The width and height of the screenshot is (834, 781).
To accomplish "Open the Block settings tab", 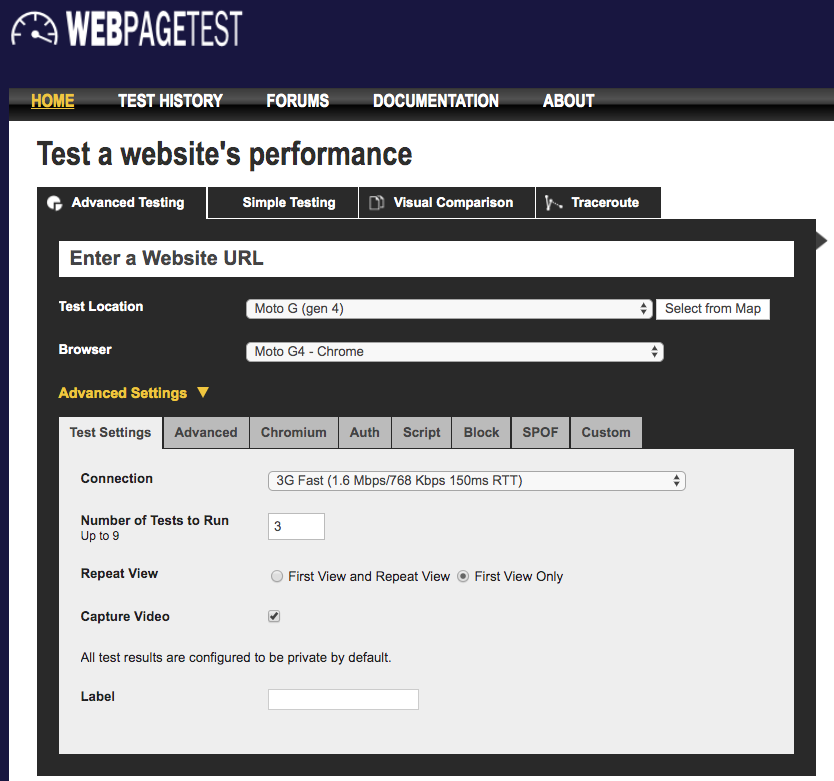I will (481, 433).
